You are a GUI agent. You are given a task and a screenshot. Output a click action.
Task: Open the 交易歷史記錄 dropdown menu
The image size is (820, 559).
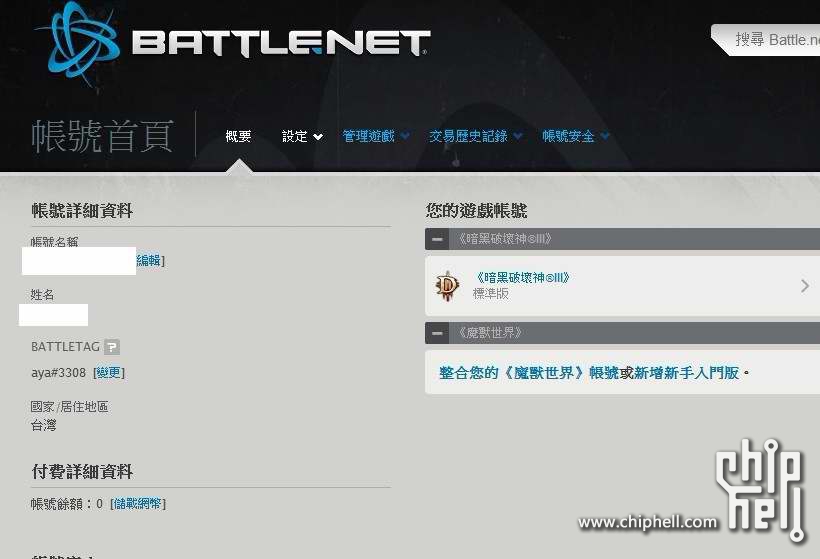(475, 136)
